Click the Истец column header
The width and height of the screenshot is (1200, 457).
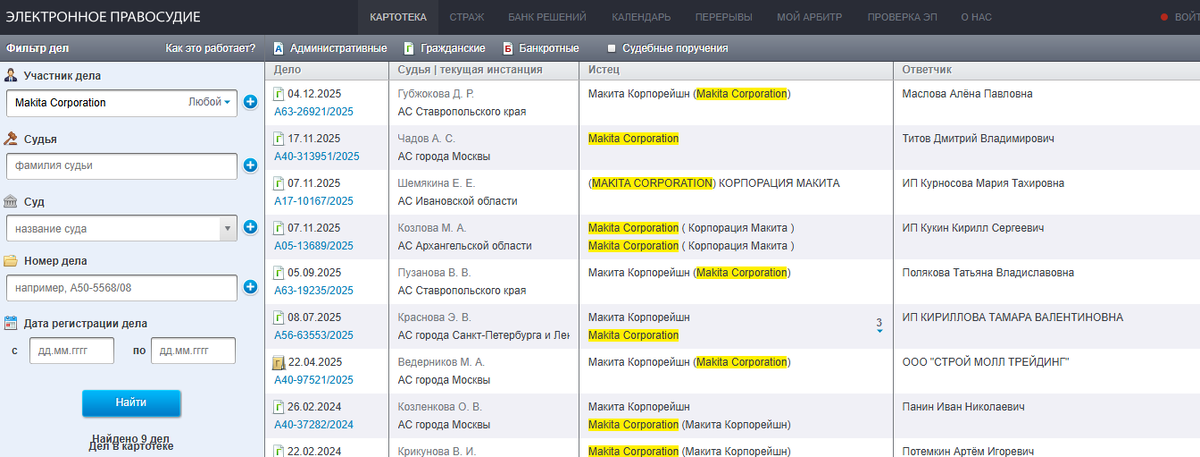pos(735,70)
